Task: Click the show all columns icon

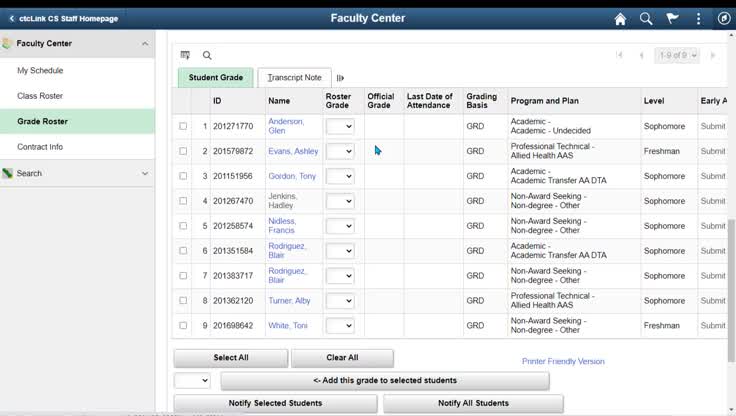Action: [340, 78]
